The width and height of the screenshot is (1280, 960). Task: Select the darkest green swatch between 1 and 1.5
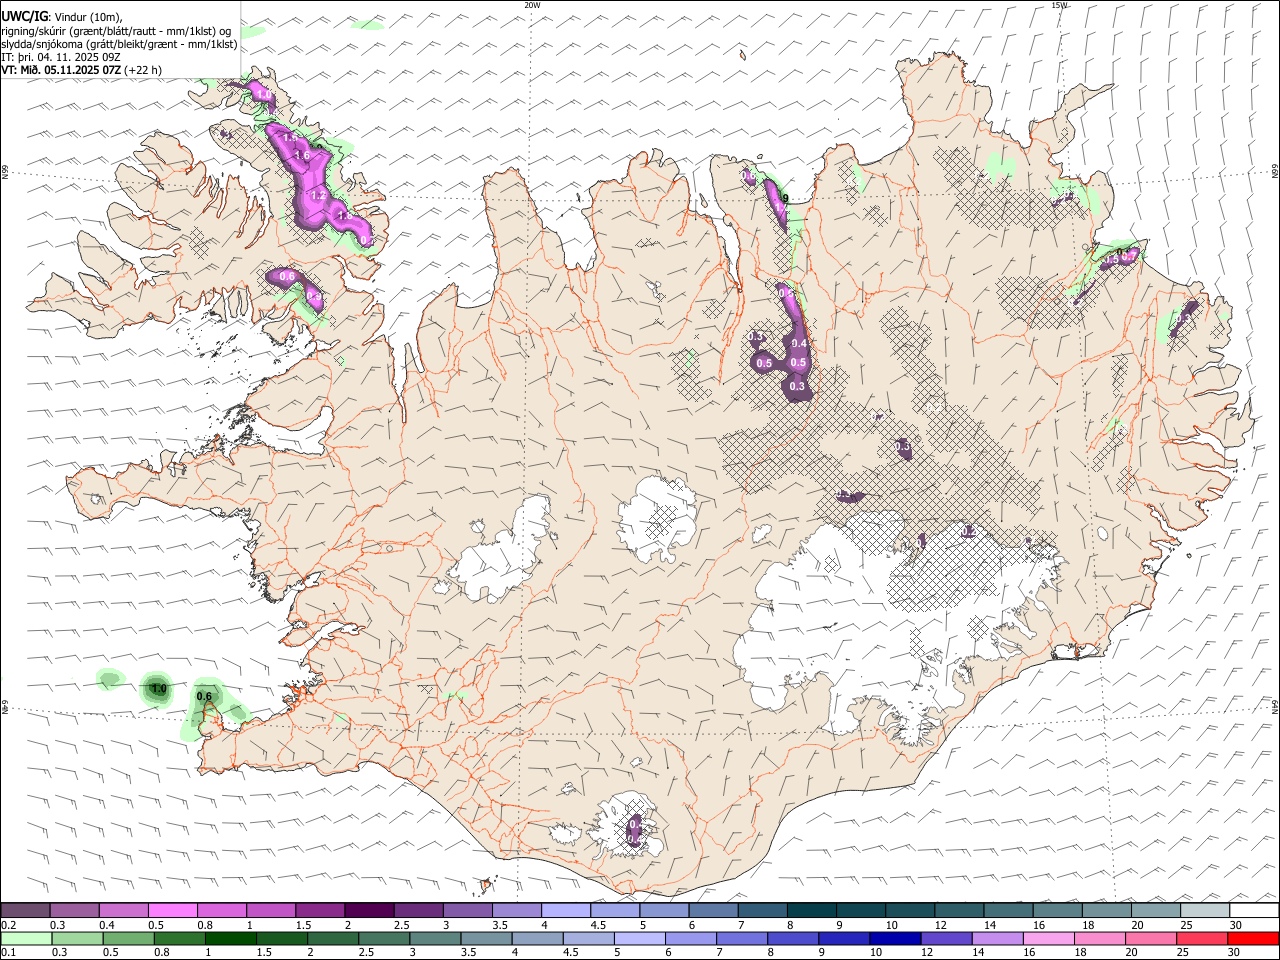(x=231, y=938)
